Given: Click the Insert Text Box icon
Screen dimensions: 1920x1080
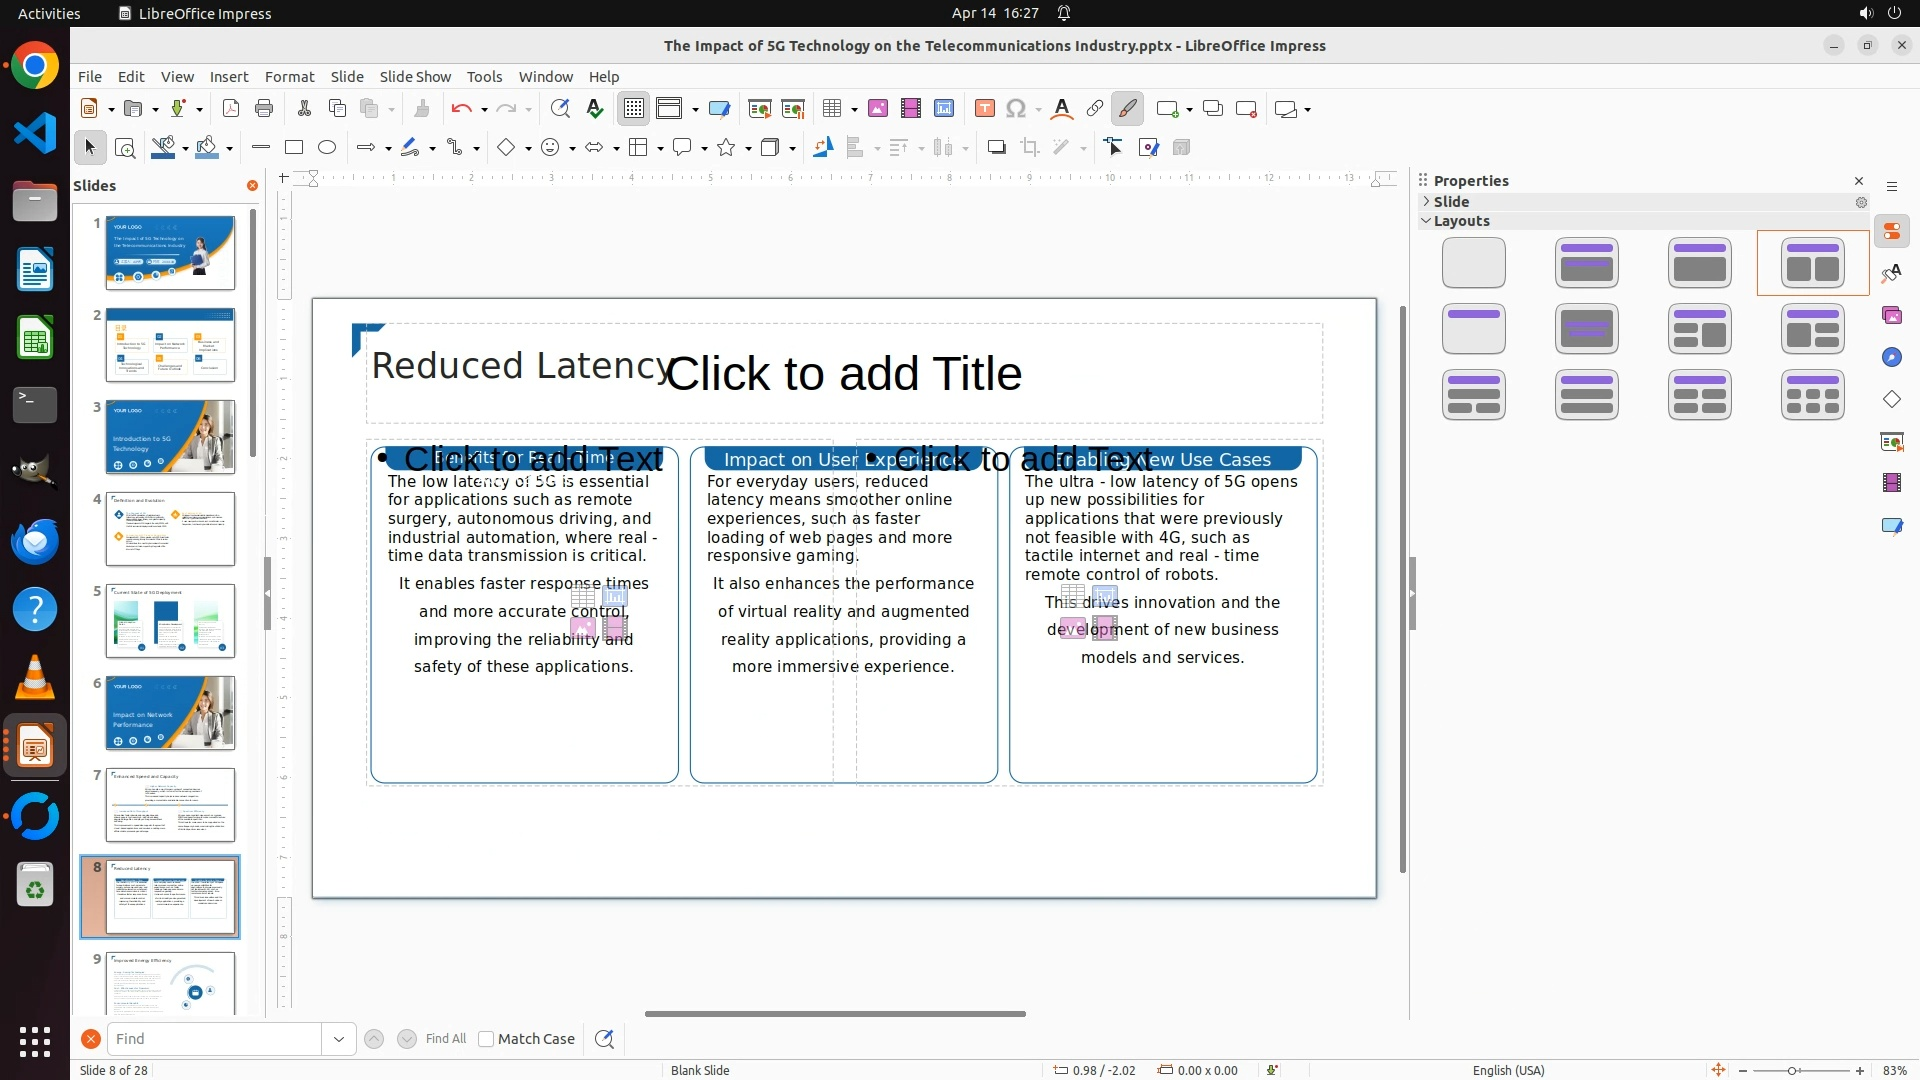Looking at the screenshot, I should (x=985, y=109).
